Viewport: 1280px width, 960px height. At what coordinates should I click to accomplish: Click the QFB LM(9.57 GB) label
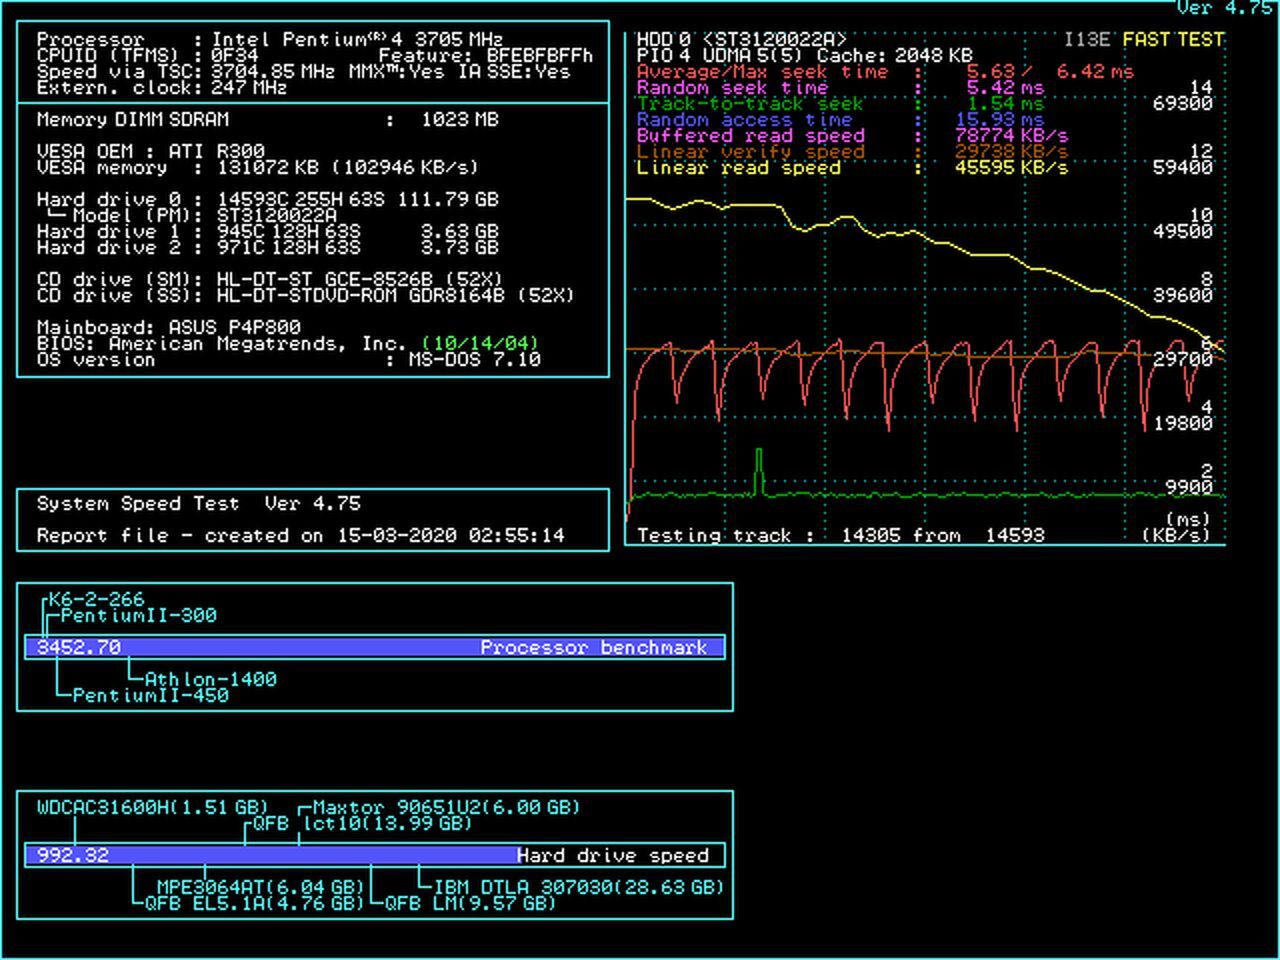[x=470, y=903]
